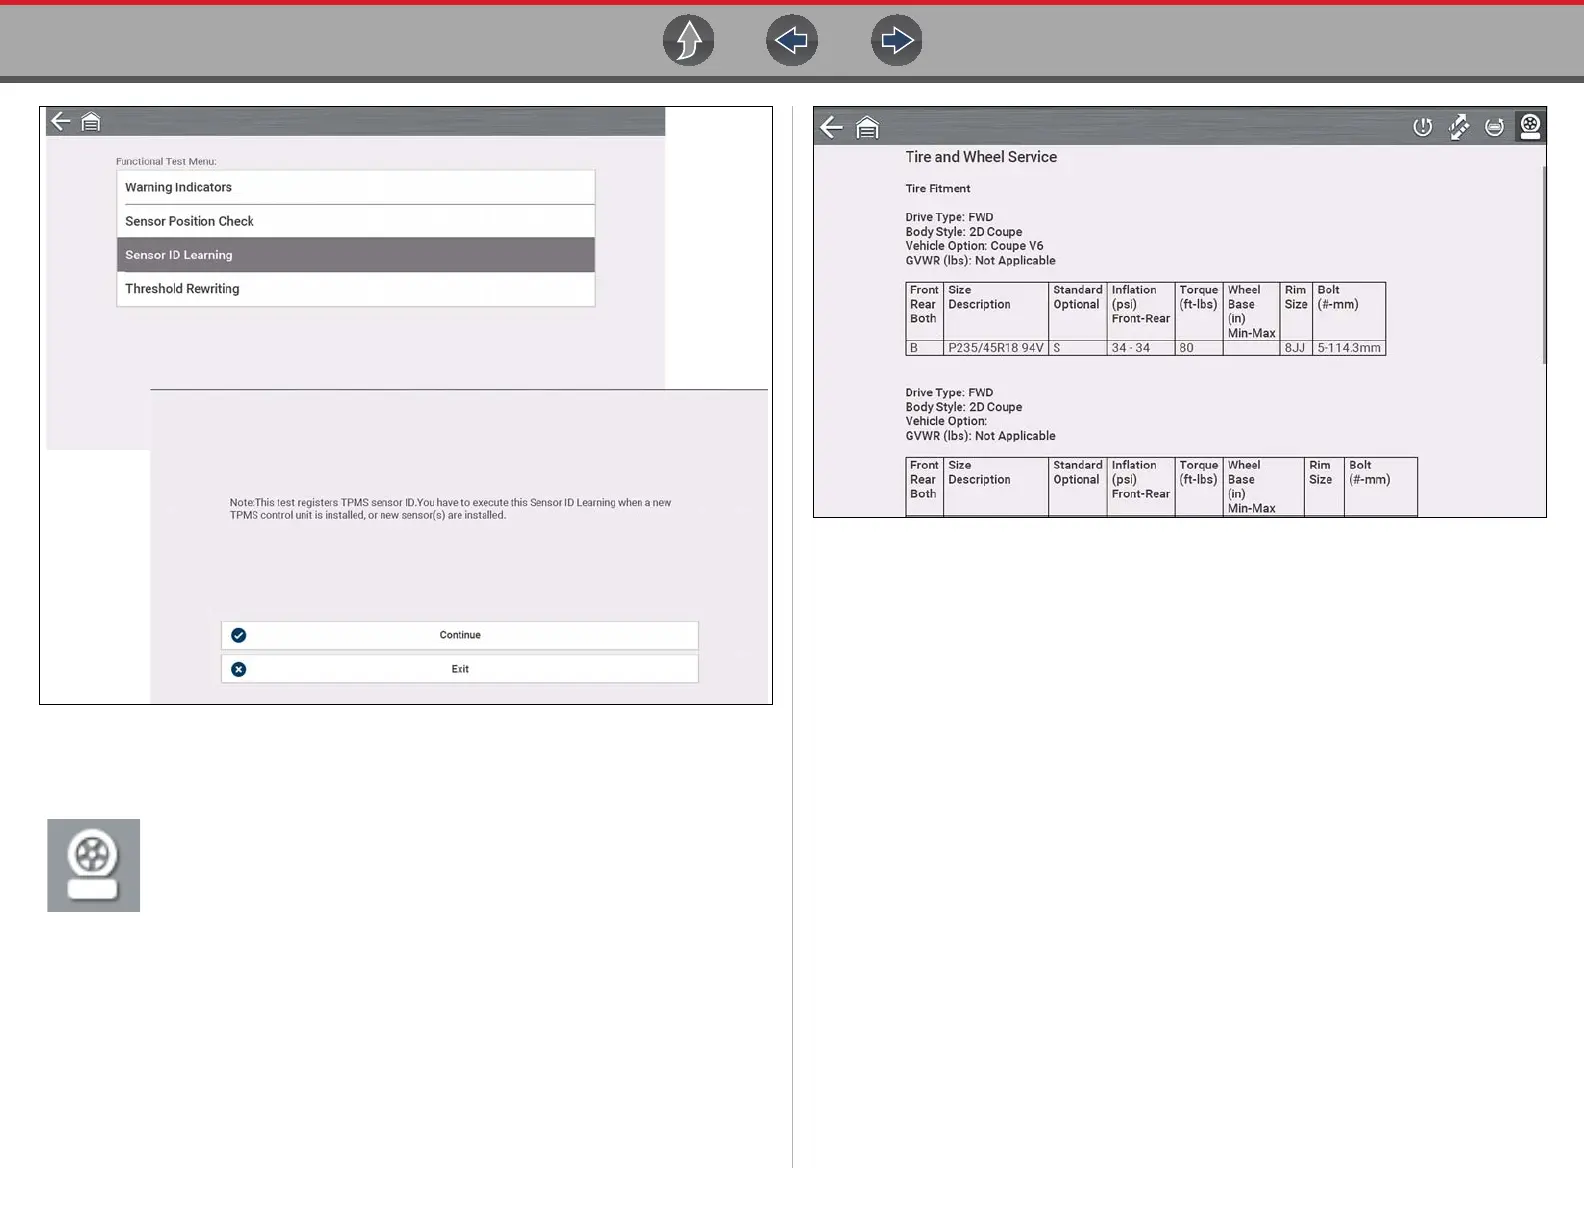This screenshot has height=1224, width=1584.
Task: Click the X icon beside Exit
Action: click(x=239, y=669)
